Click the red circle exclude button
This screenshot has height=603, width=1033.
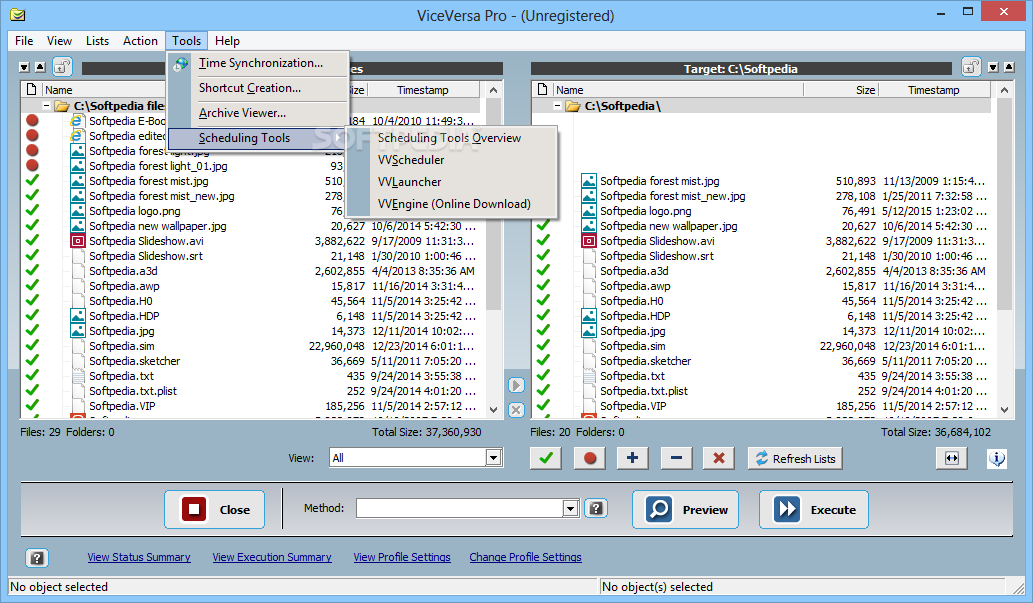(x=590, y=458)
